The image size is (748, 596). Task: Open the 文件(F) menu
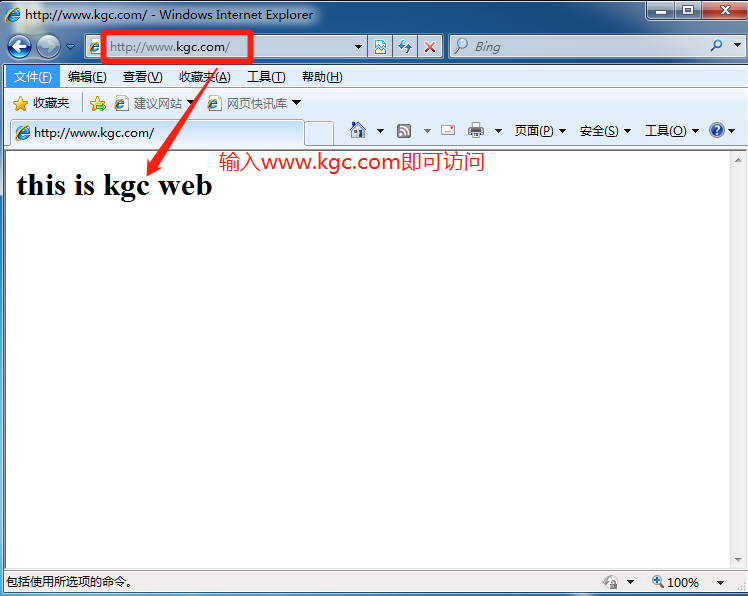[32, 77]
